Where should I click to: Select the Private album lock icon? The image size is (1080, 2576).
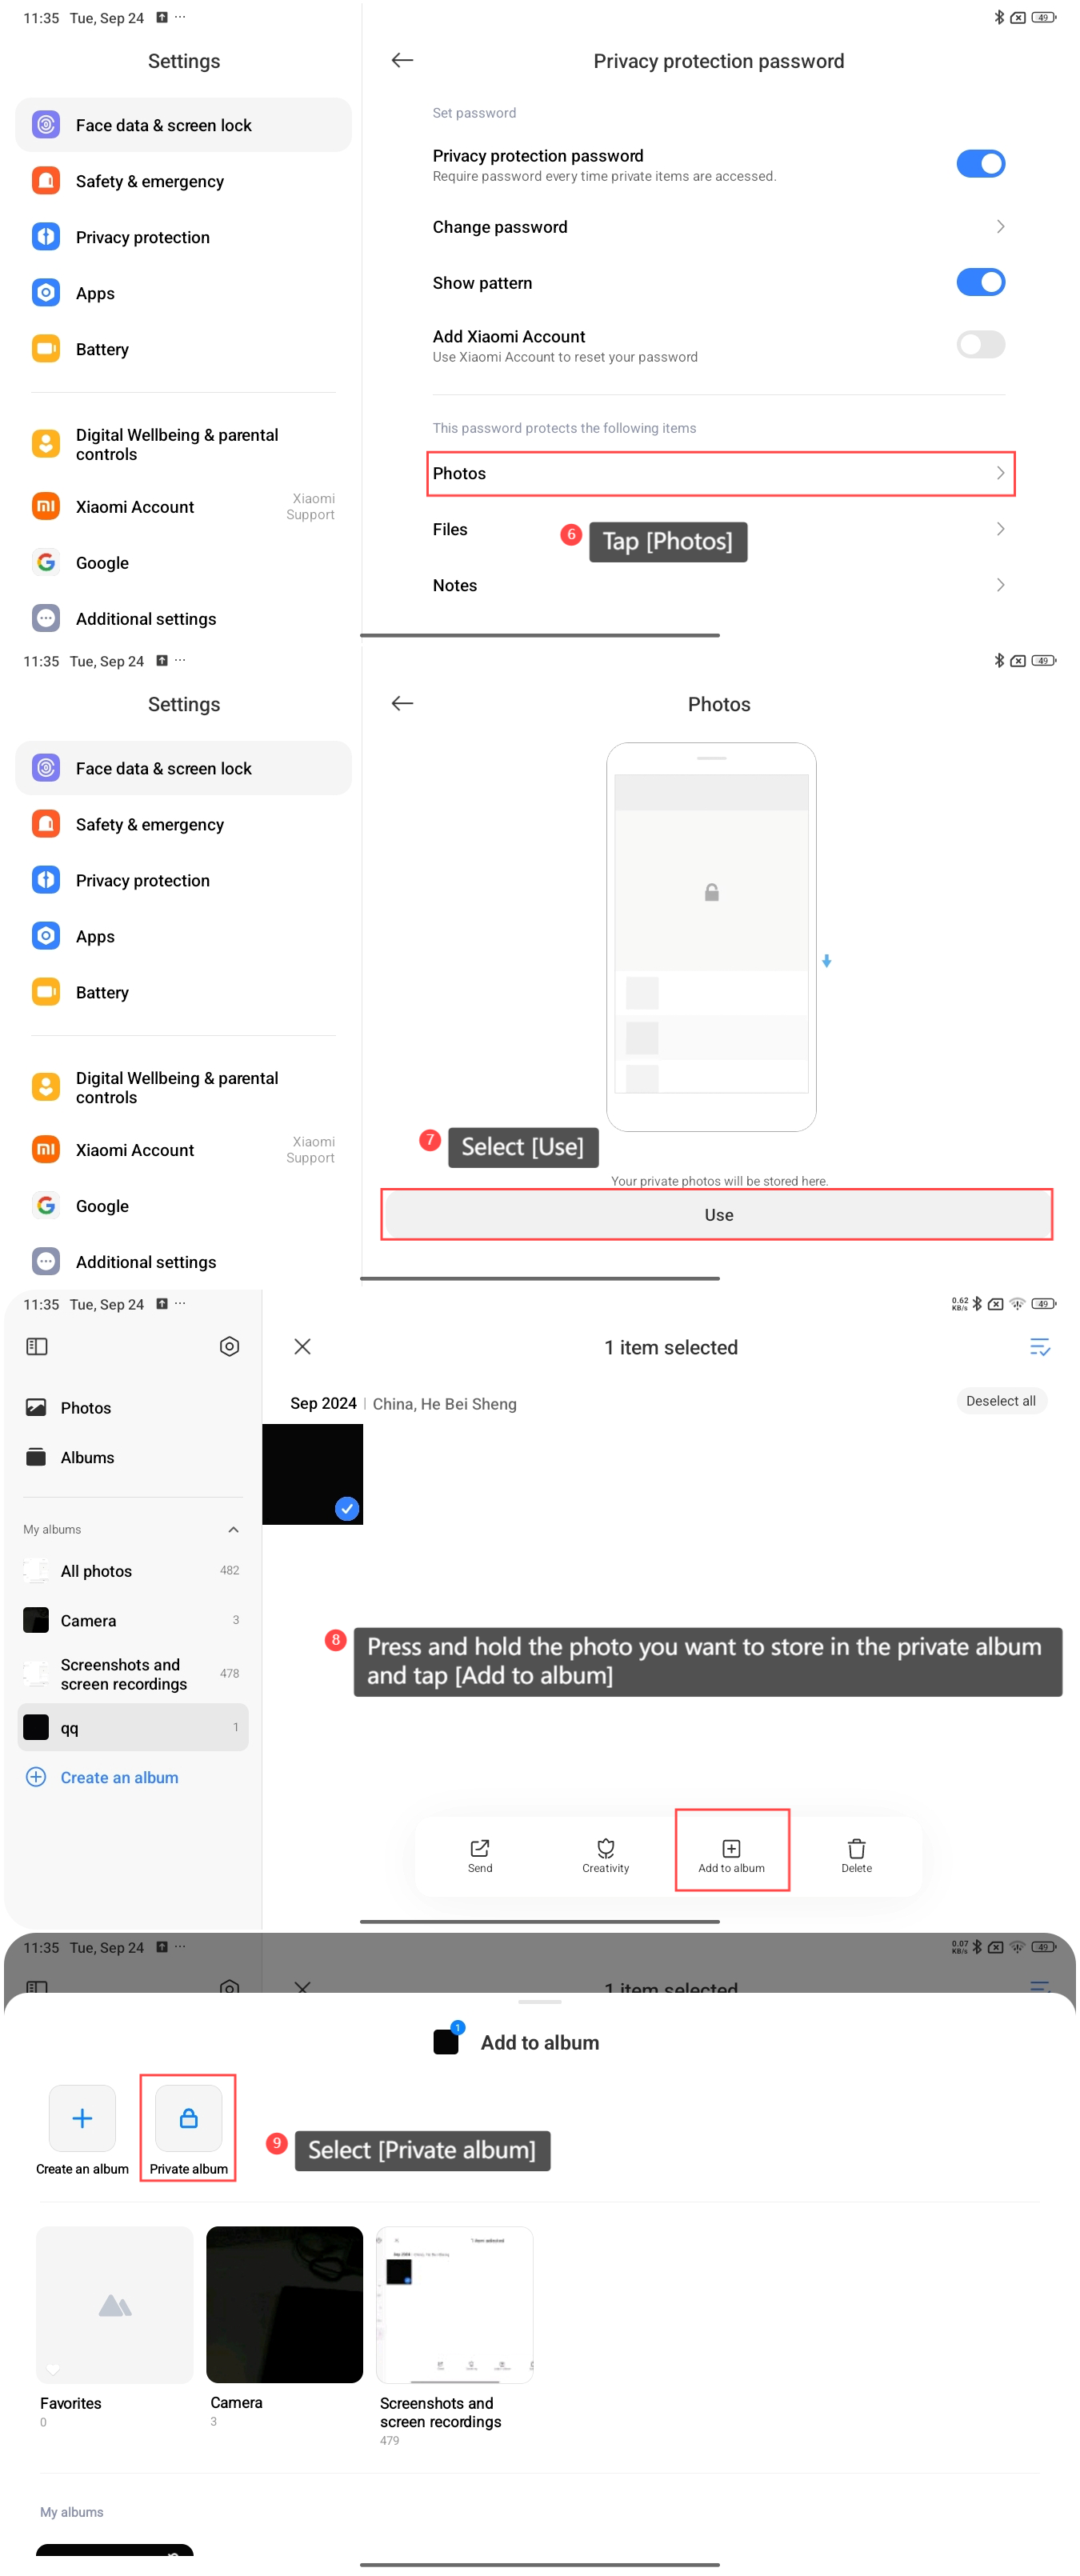click(188, 2119)
